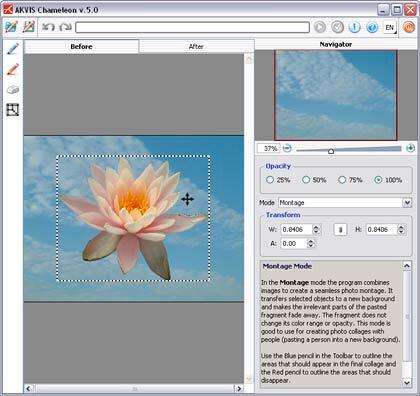Open help question mark button

[372, 27]
